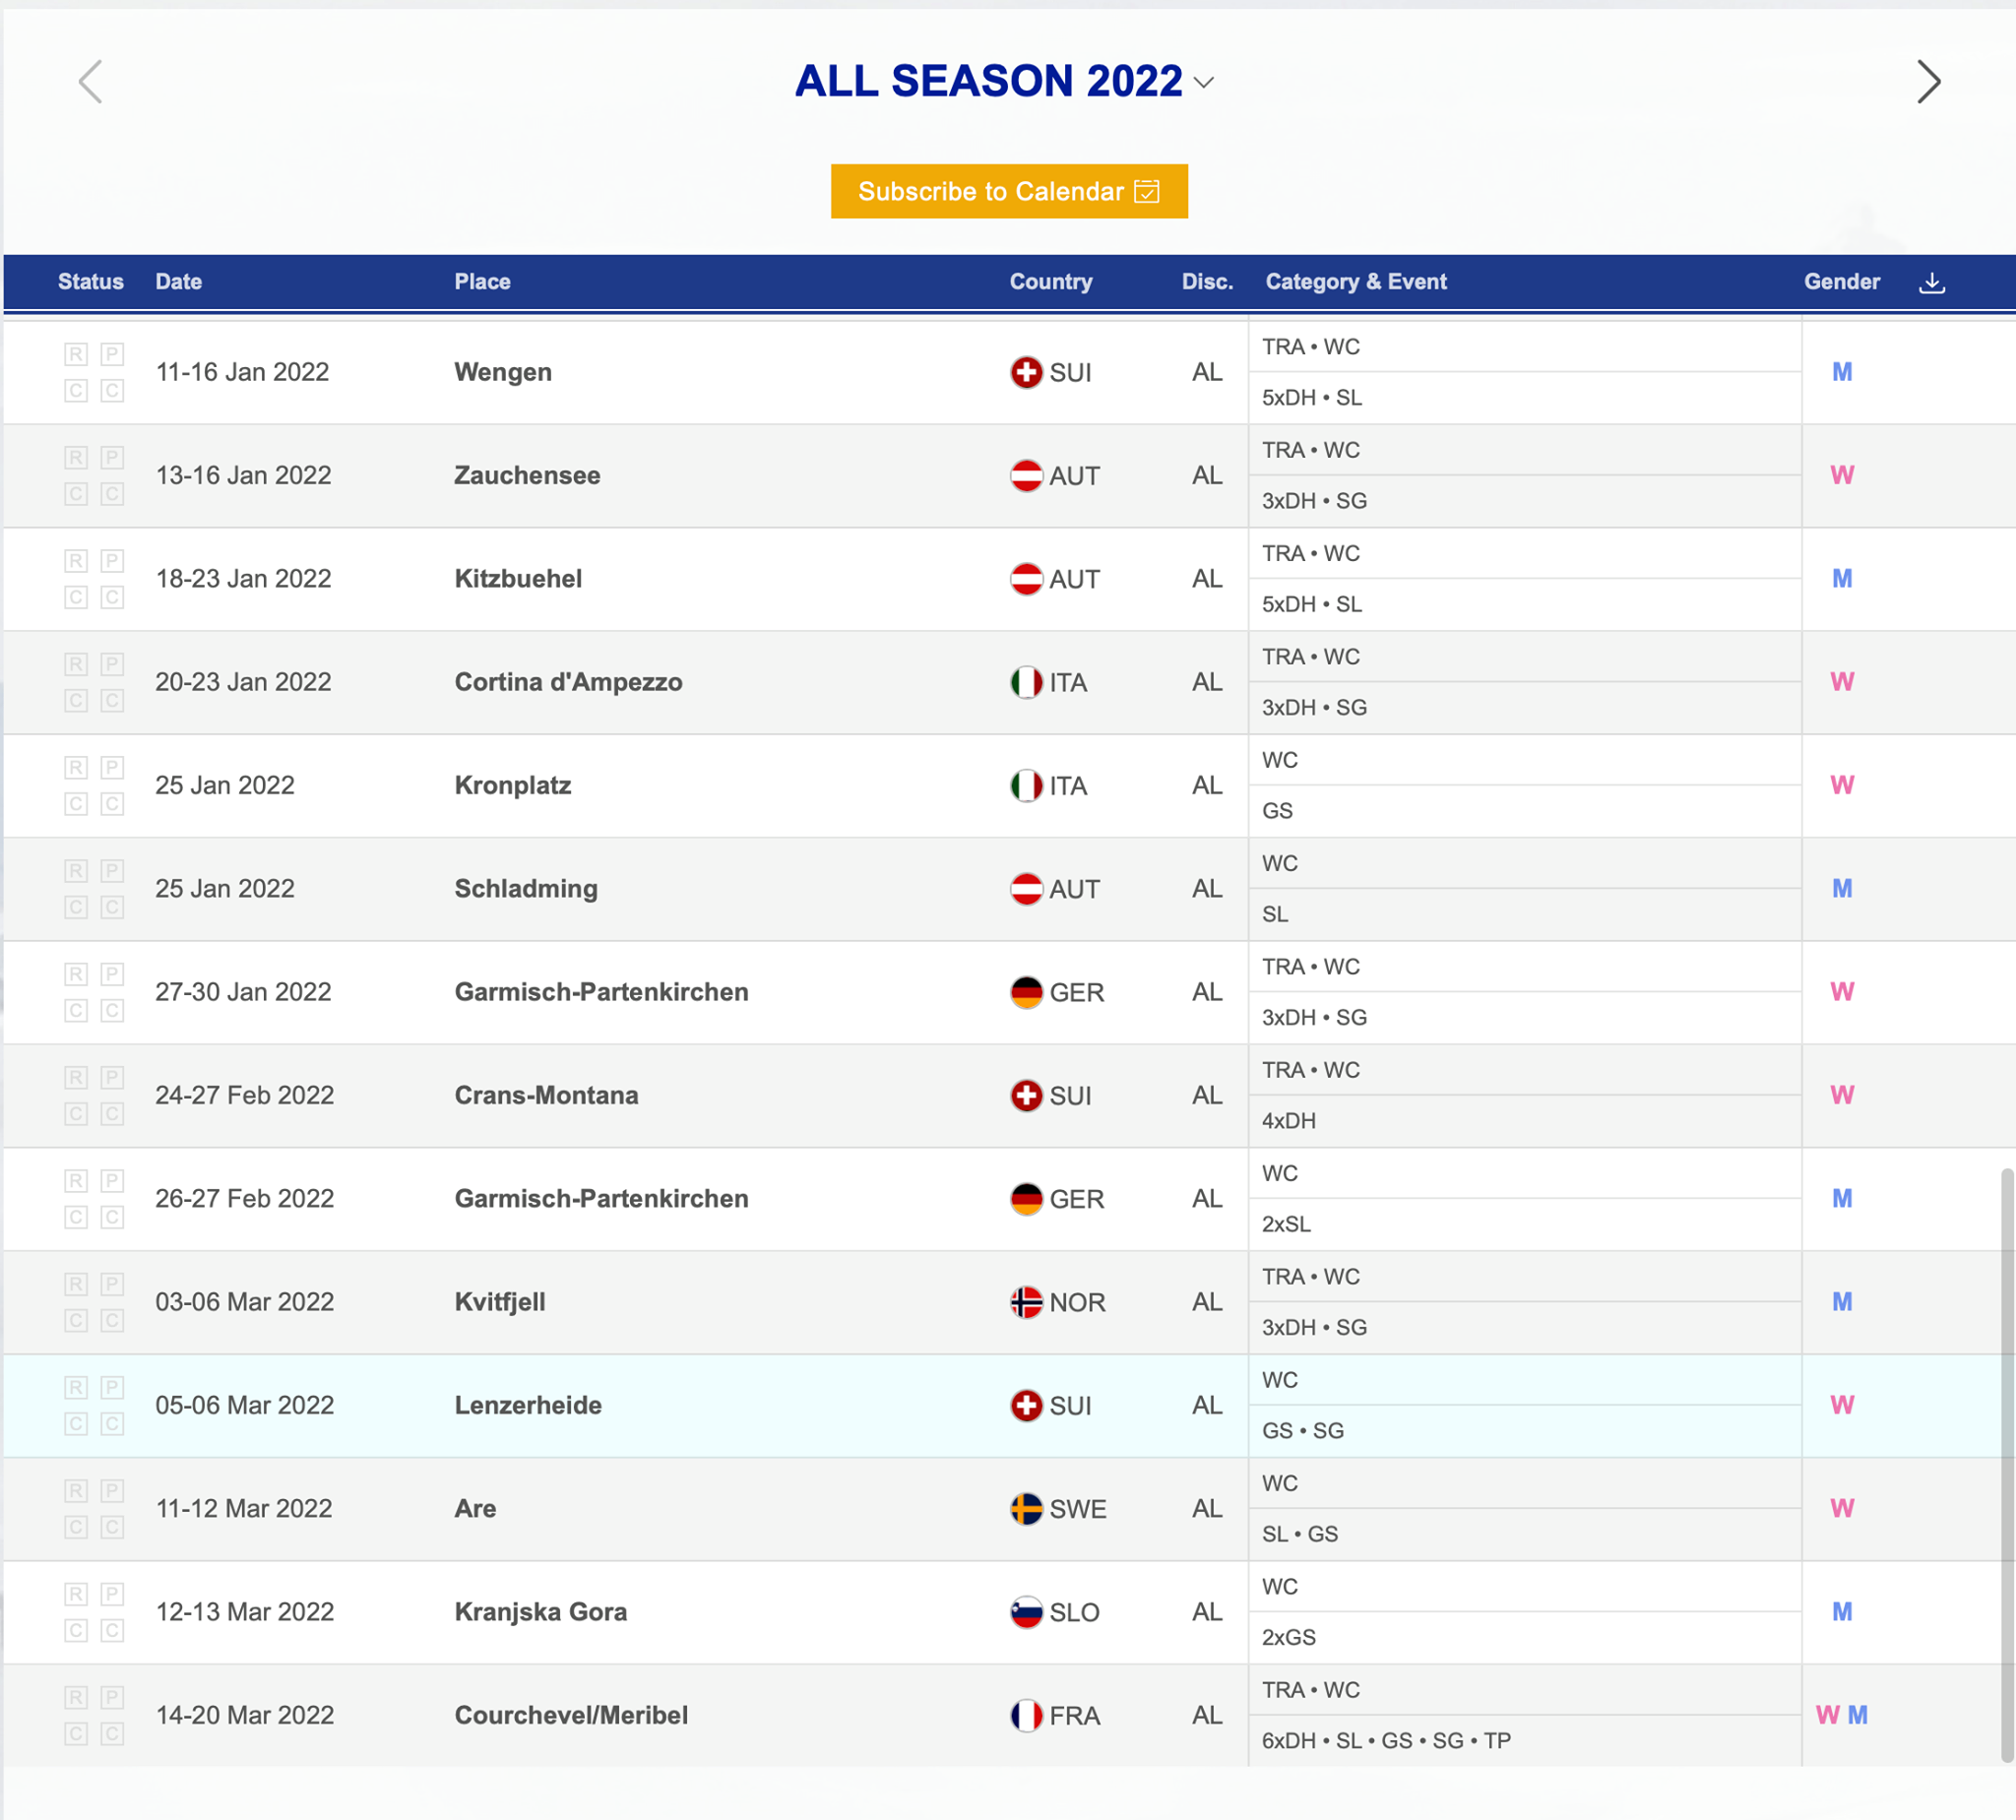2016x1820 pixels.
Task: Click the Category & Event column header
Action: pyautogui.click(x=1356, y=282)
